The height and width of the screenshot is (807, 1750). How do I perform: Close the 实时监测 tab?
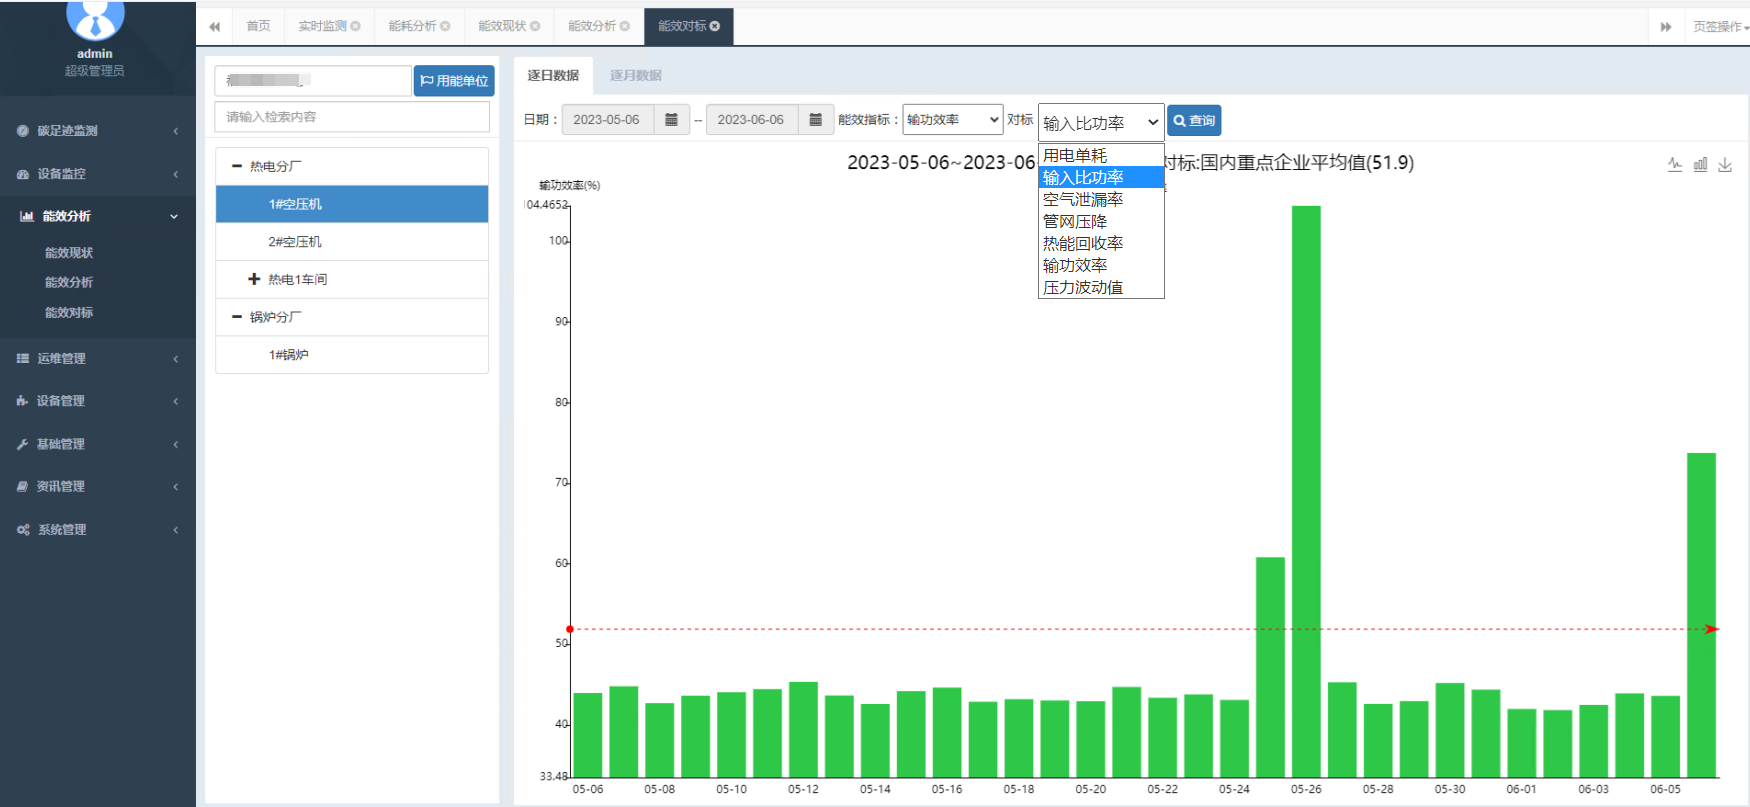click(355, 26)
